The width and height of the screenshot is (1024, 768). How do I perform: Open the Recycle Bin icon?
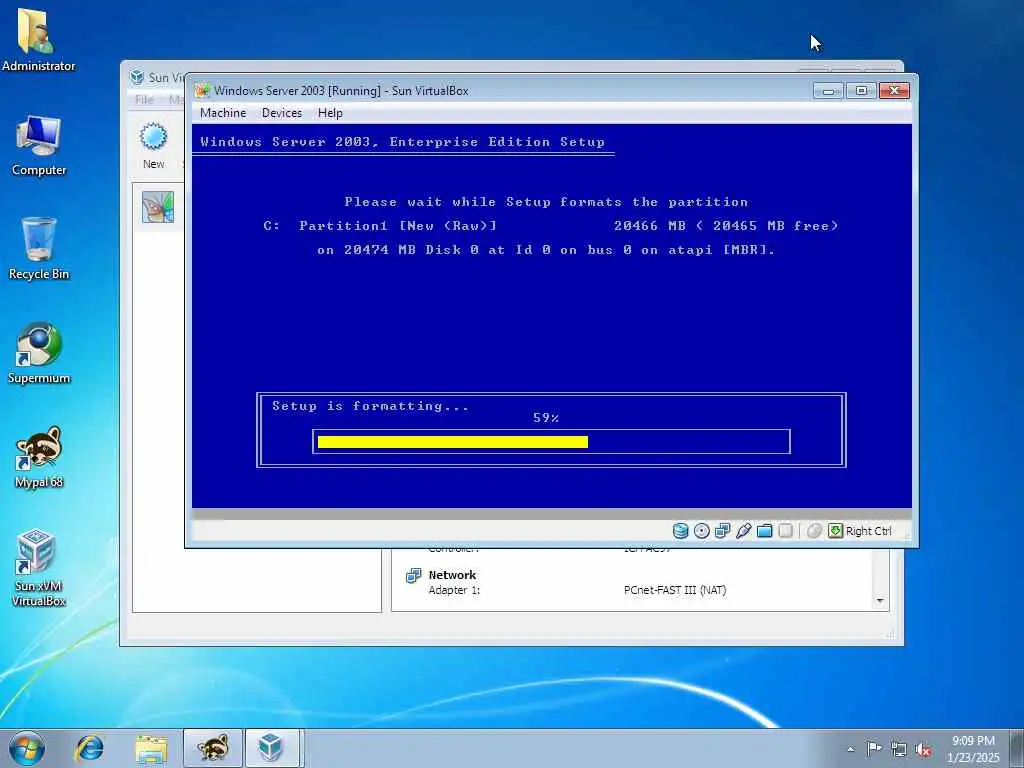[x=39, y=249]
